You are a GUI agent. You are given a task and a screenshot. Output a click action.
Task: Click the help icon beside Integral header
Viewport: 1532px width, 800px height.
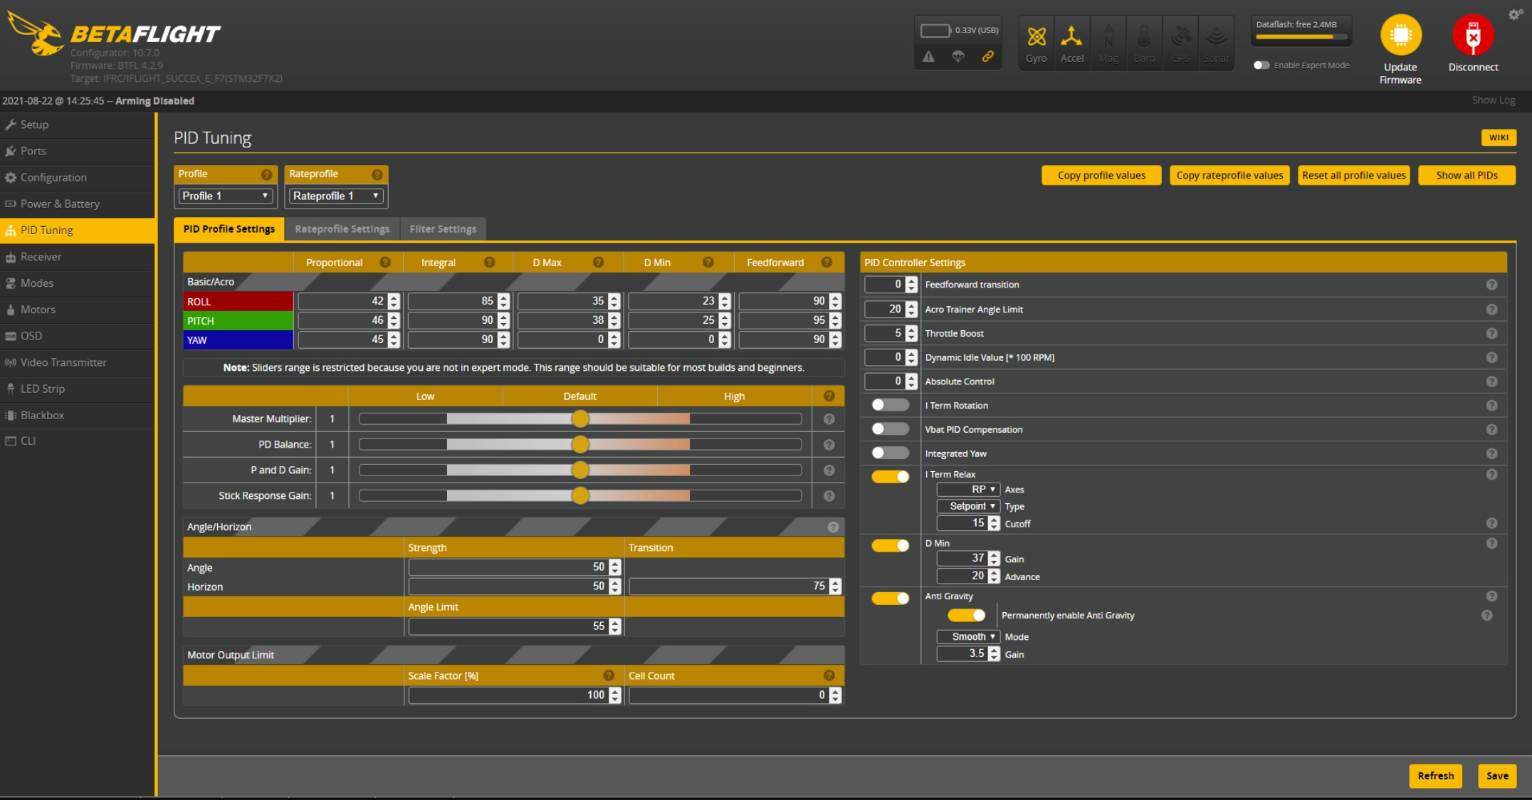click(x=489, y=262)
